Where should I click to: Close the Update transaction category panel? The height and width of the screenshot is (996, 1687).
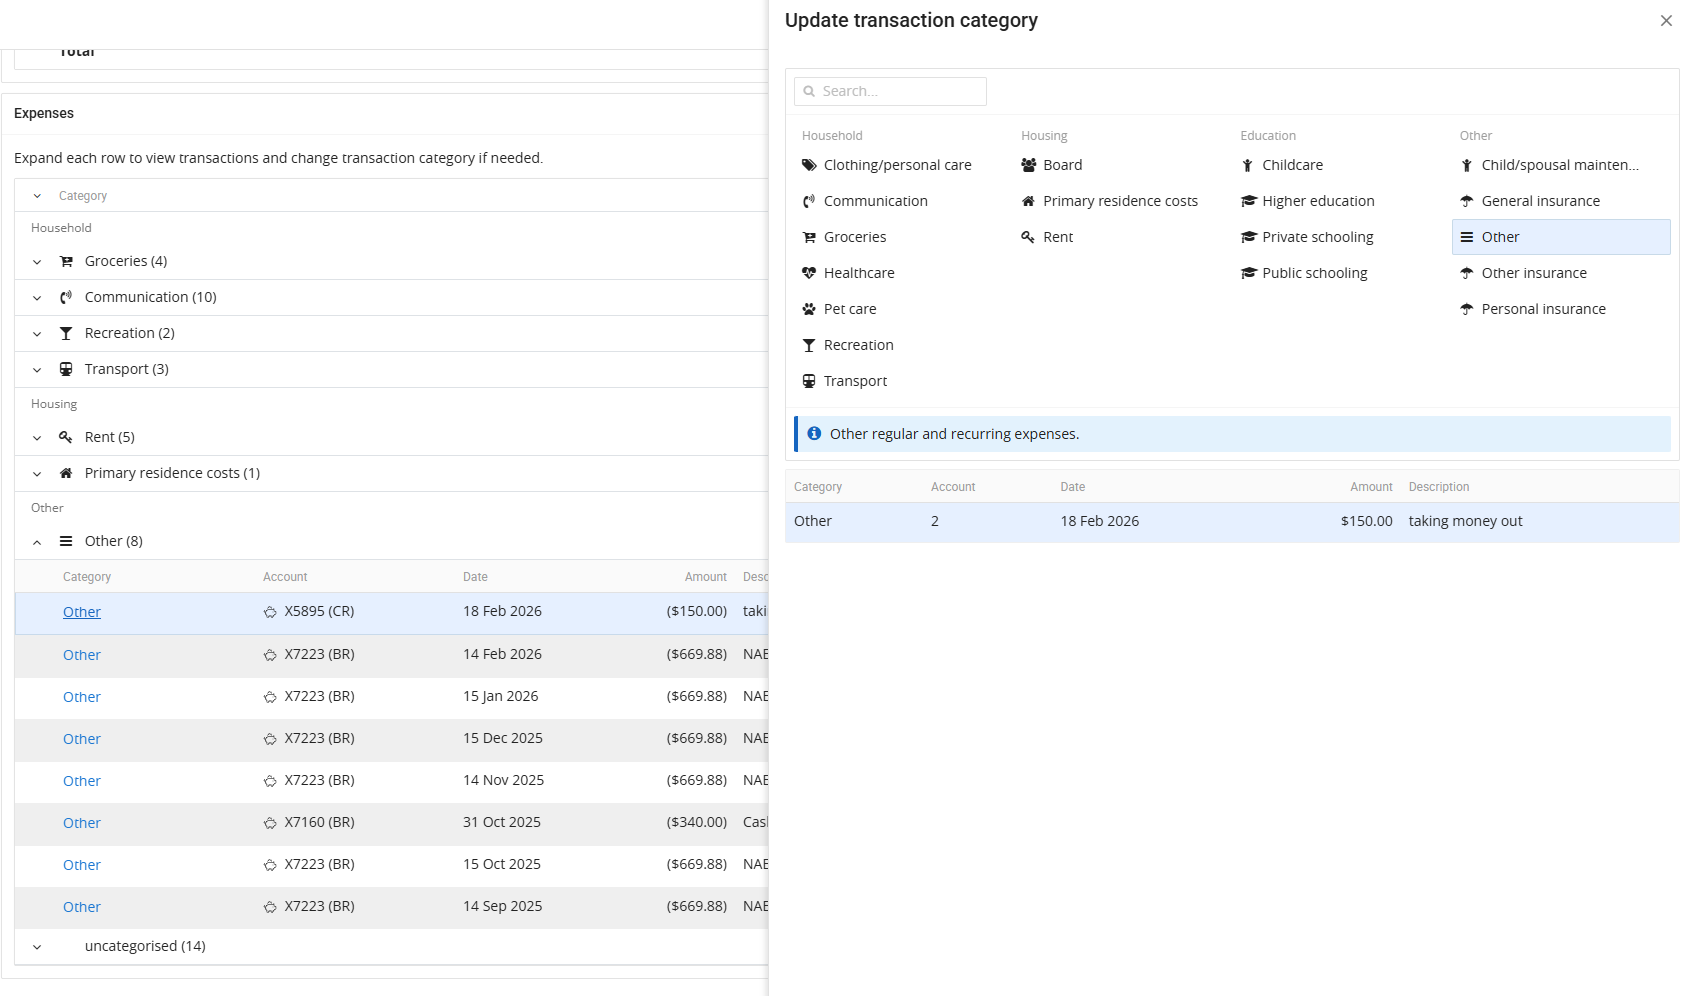coord(1666,21)
